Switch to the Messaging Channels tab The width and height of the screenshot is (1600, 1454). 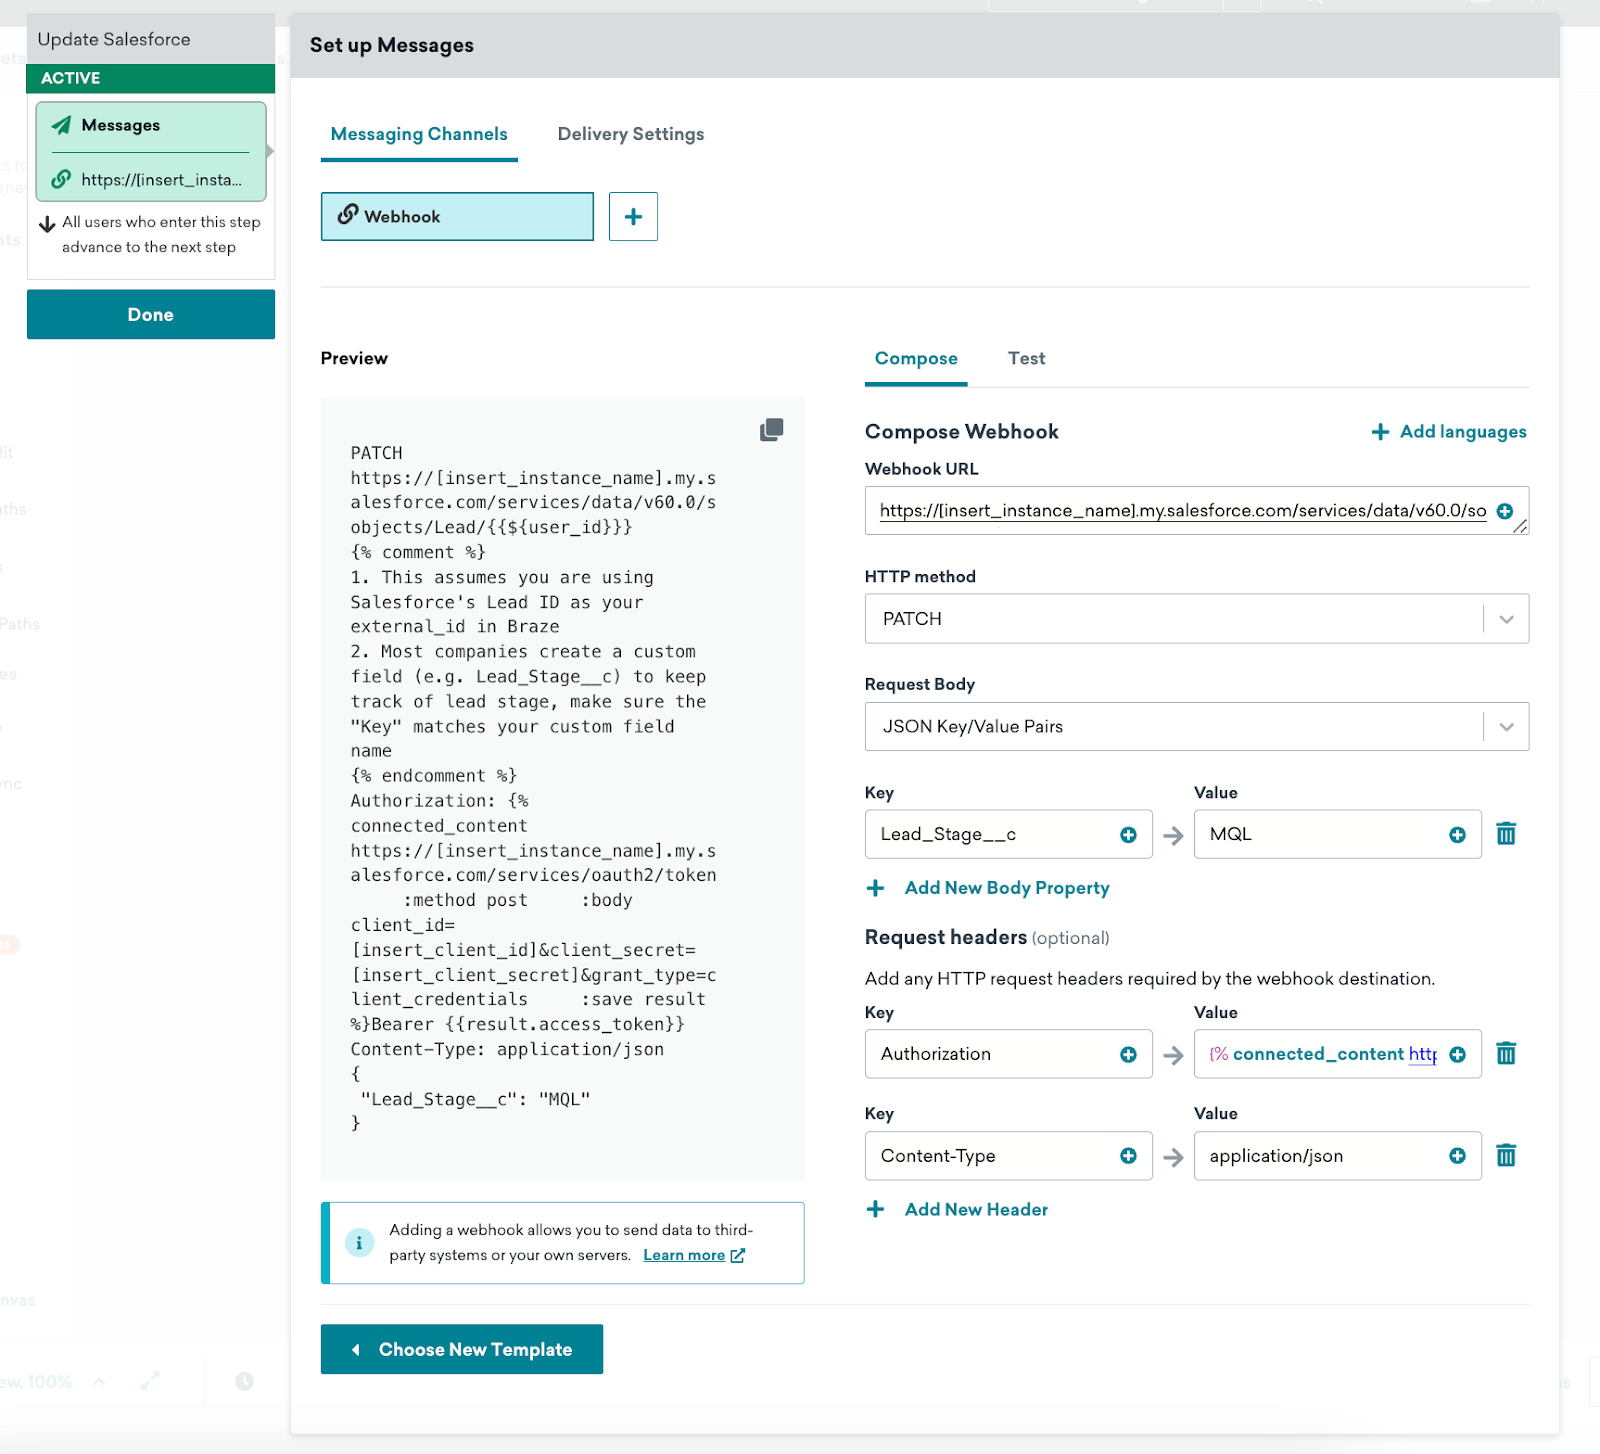419,134
